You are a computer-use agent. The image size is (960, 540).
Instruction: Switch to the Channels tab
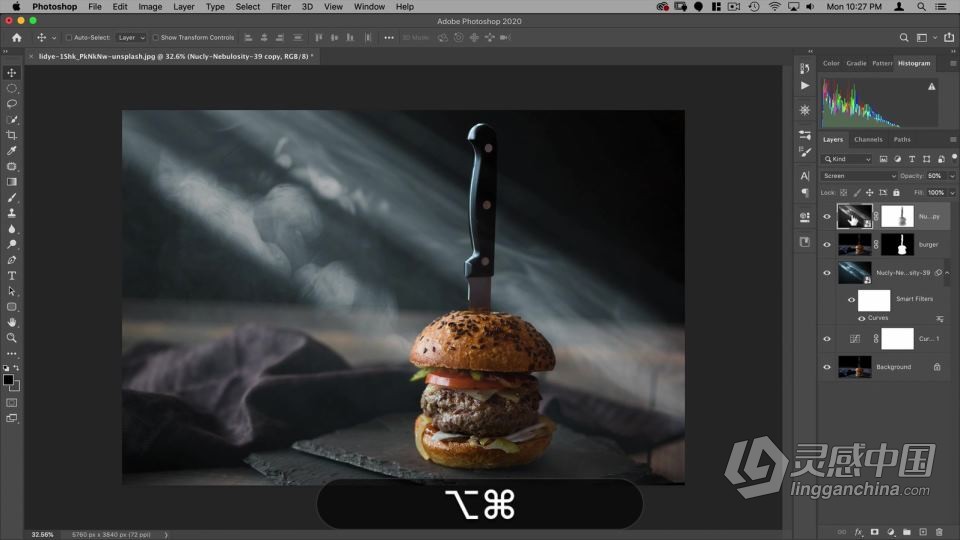tap(868, 140)
